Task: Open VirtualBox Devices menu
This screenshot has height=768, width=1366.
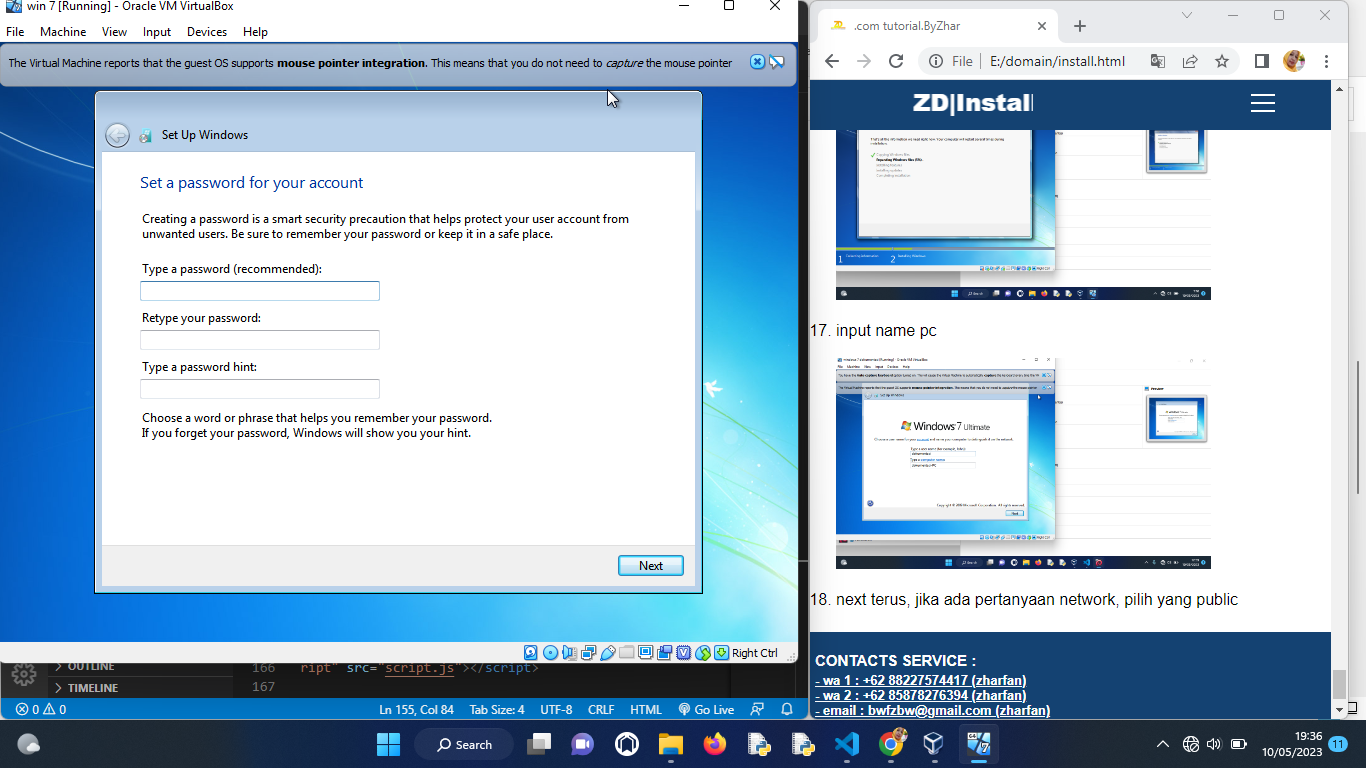Action: point(207,32)
